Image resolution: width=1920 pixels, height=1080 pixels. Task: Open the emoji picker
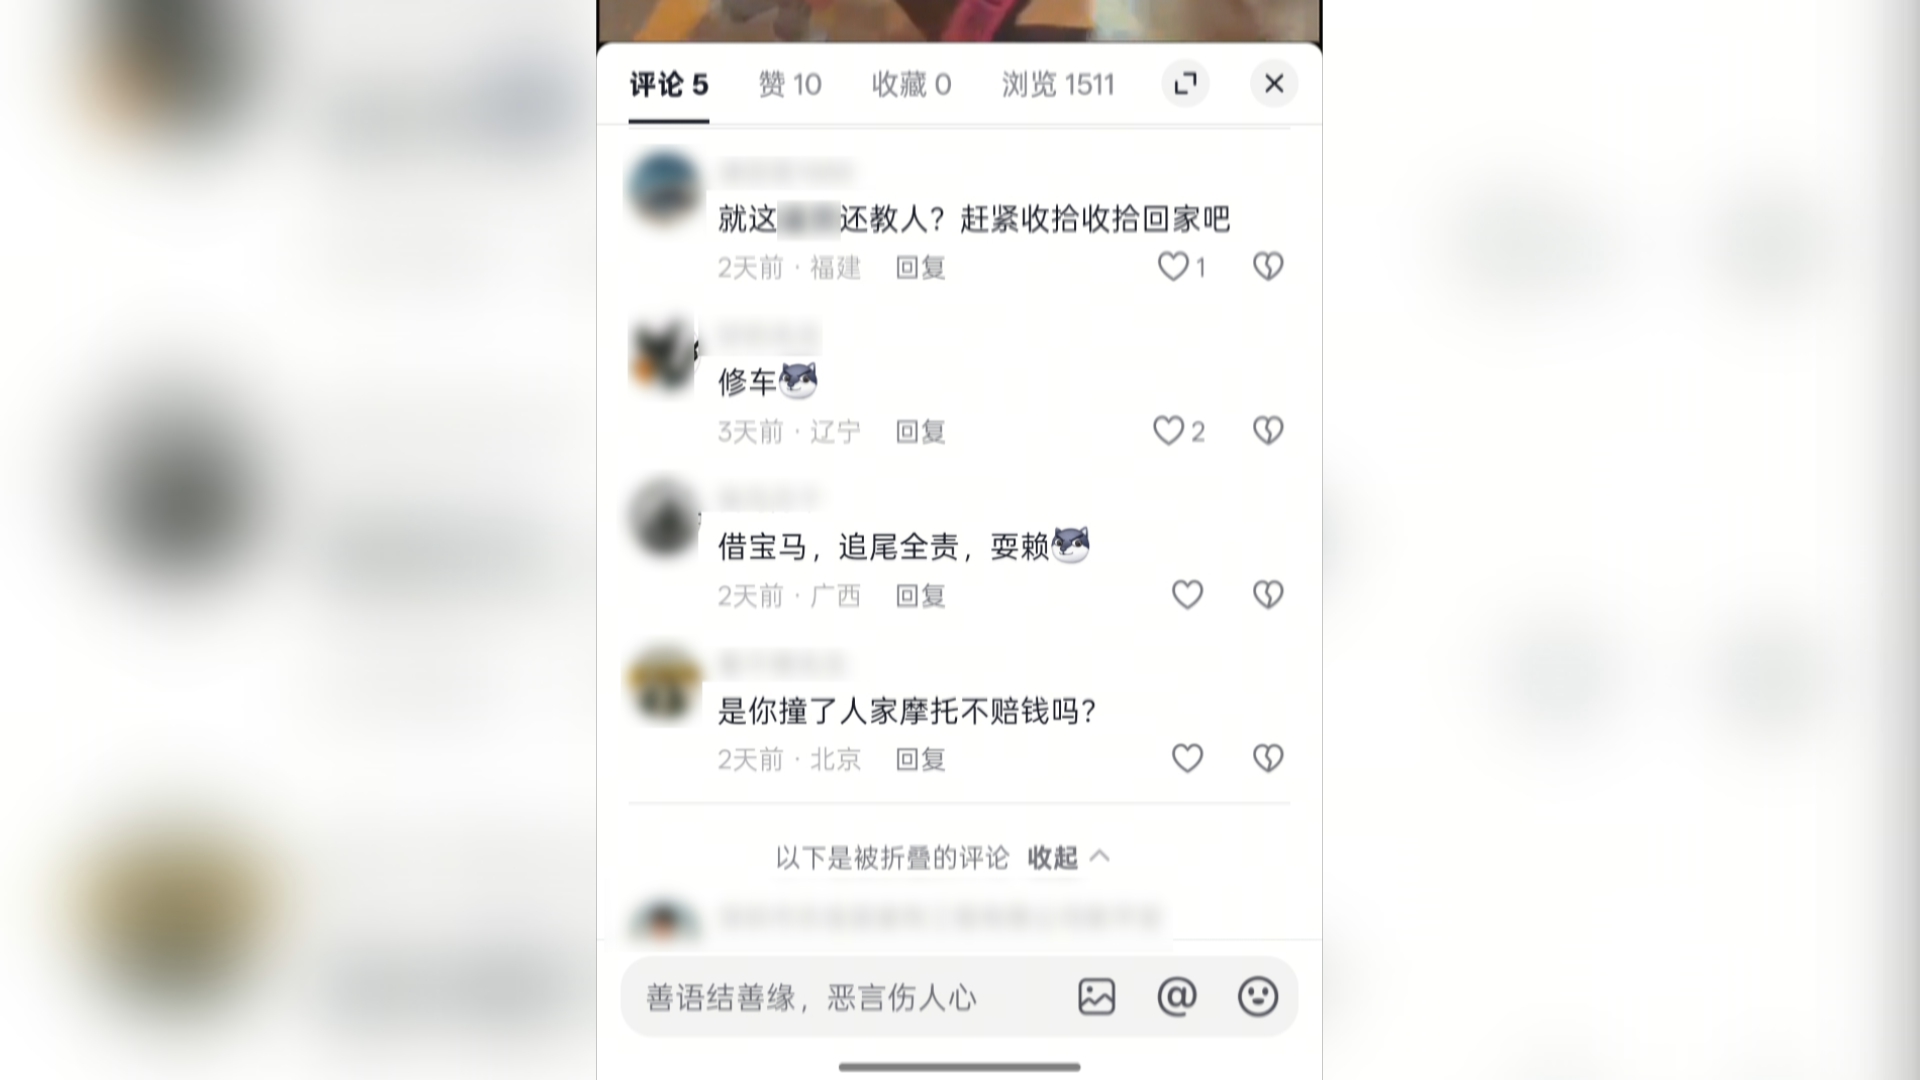(1258, 997)
